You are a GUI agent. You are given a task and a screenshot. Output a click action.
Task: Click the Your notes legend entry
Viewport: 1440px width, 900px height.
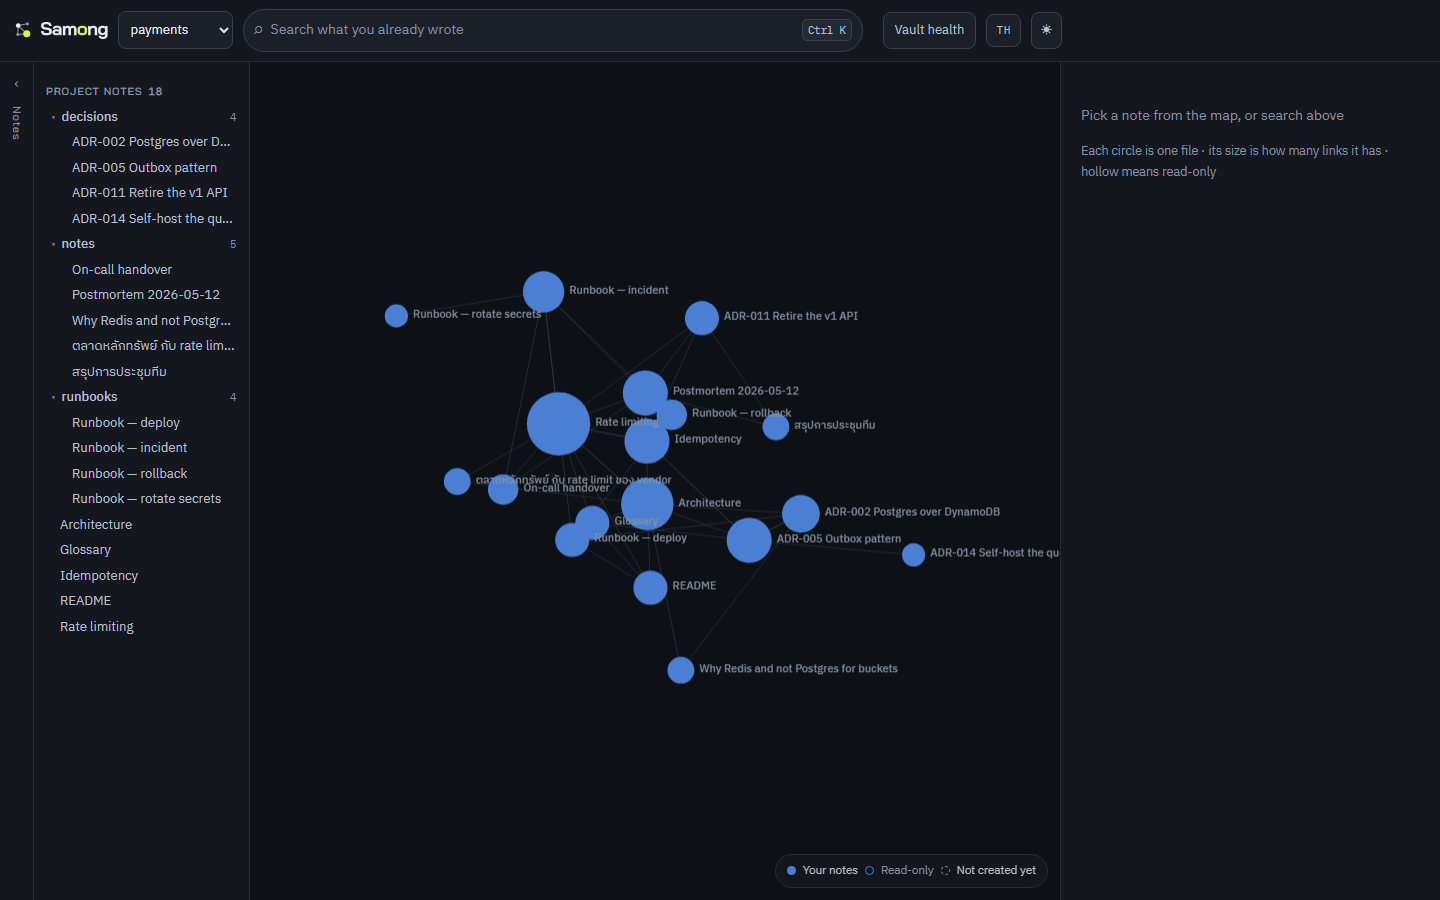tap(822, 871)
